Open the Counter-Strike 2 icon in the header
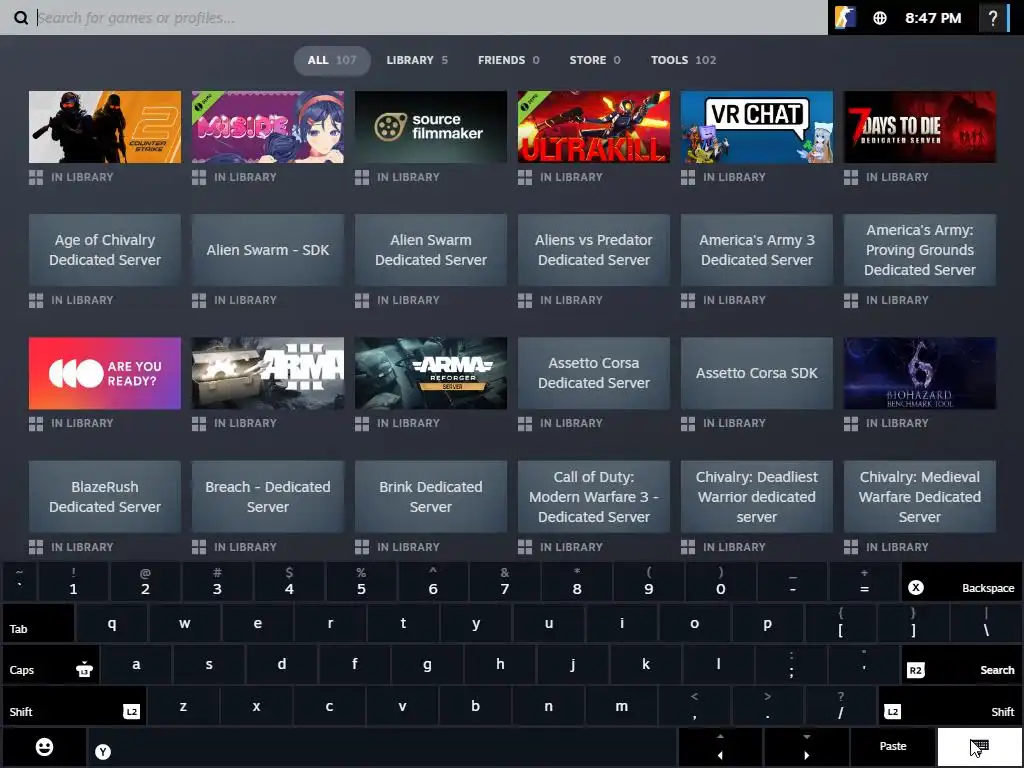The width and height of the screenshot is (1024, 768). point(844,18)
